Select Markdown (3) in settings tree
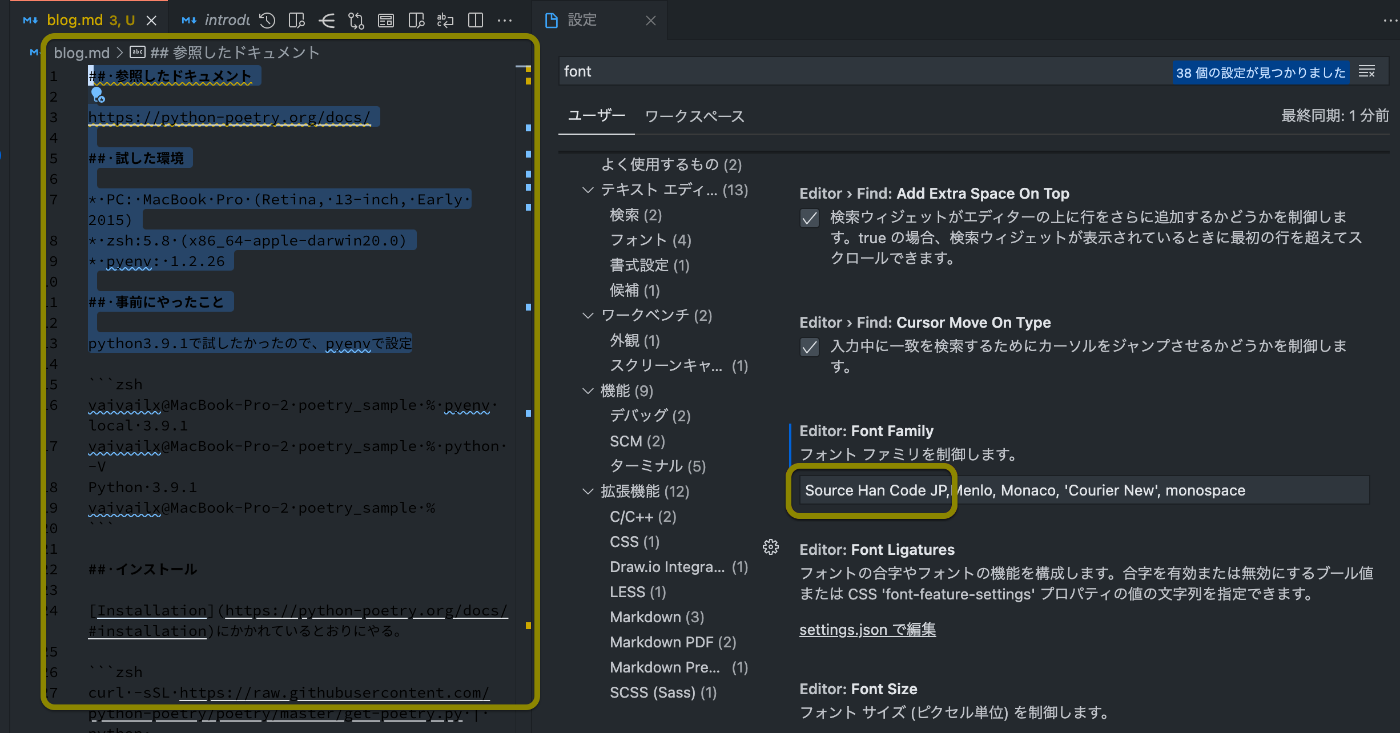1400x733 pixels. [657, 617]
